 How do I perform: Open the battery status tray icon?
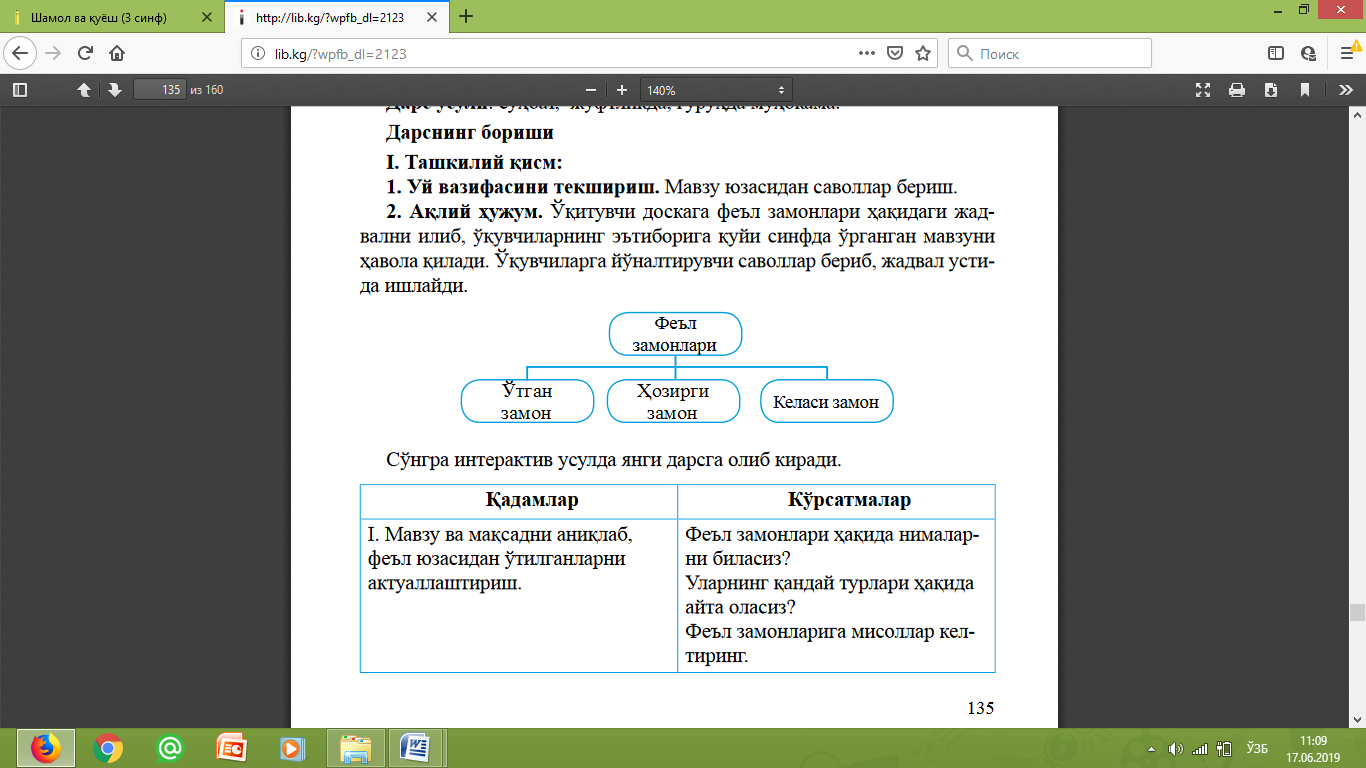1222,748
